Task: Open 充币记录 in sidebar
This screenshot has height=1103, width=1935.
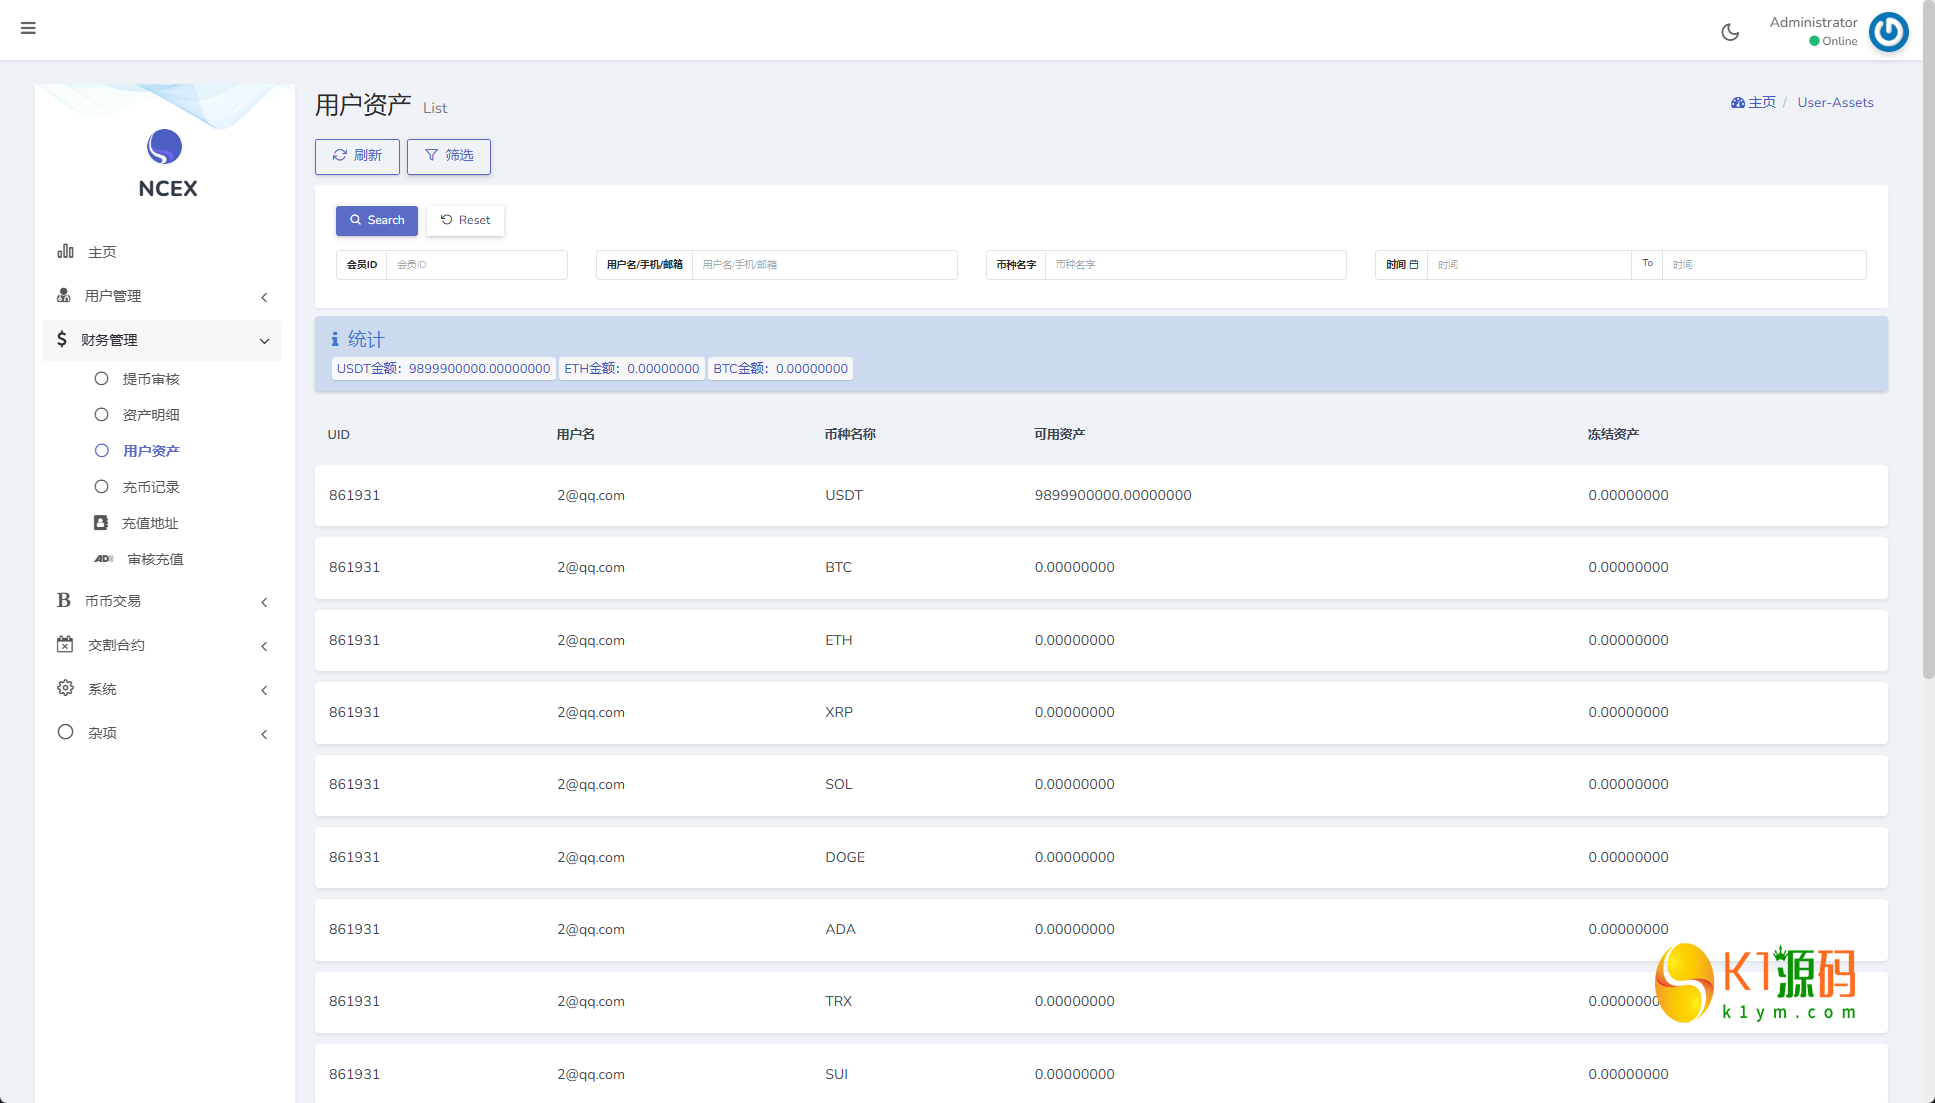Action: click(151, 487)
